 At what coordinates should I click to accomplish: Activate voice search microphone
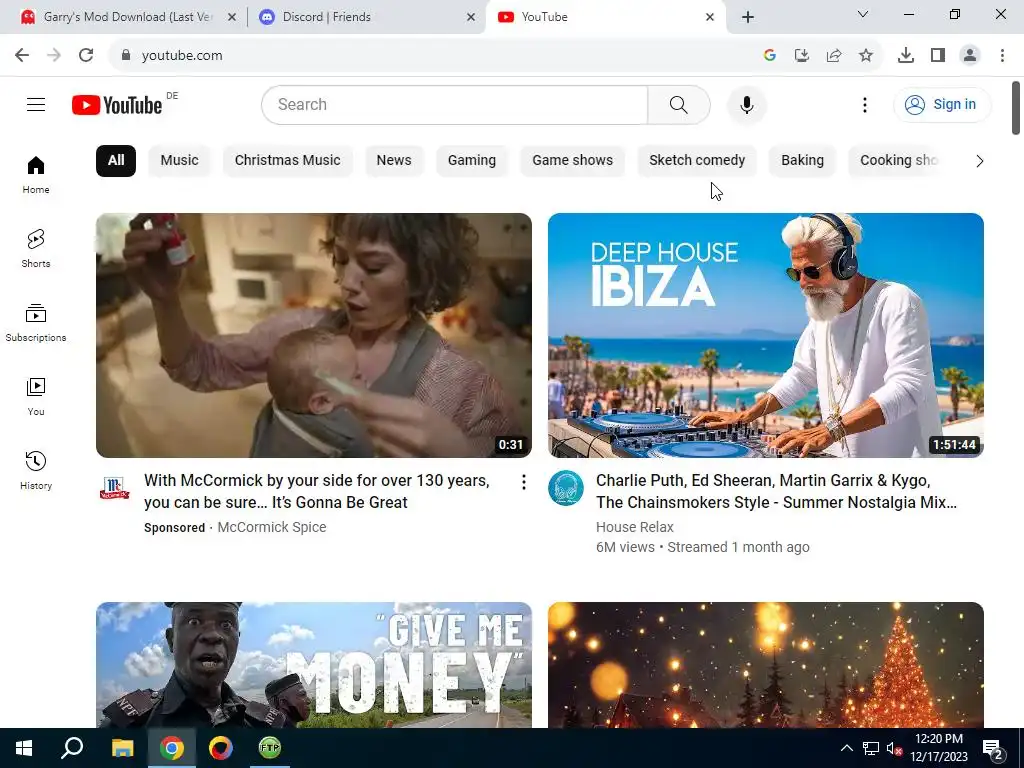click(x=746, y=104)
